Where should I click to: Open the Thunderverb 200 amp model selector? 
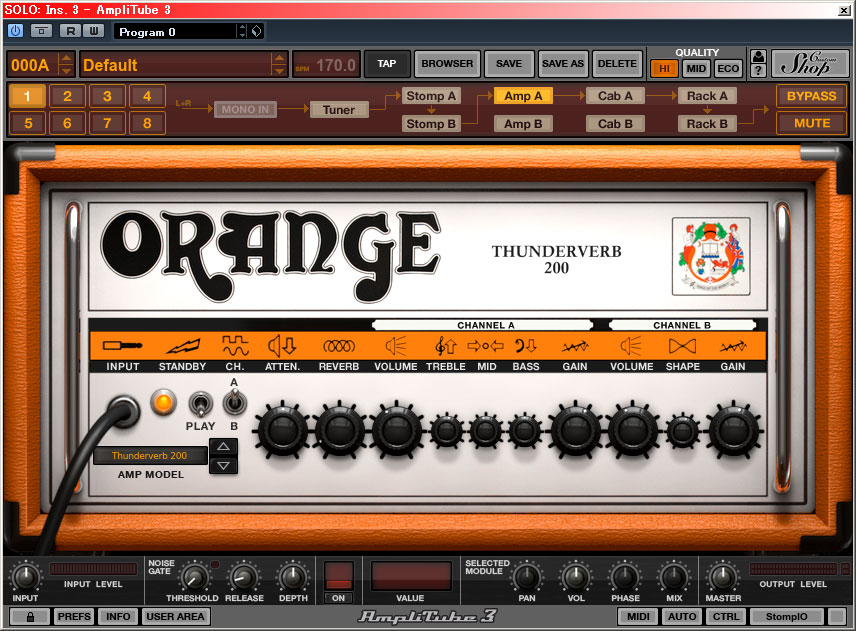coord(150,456)
